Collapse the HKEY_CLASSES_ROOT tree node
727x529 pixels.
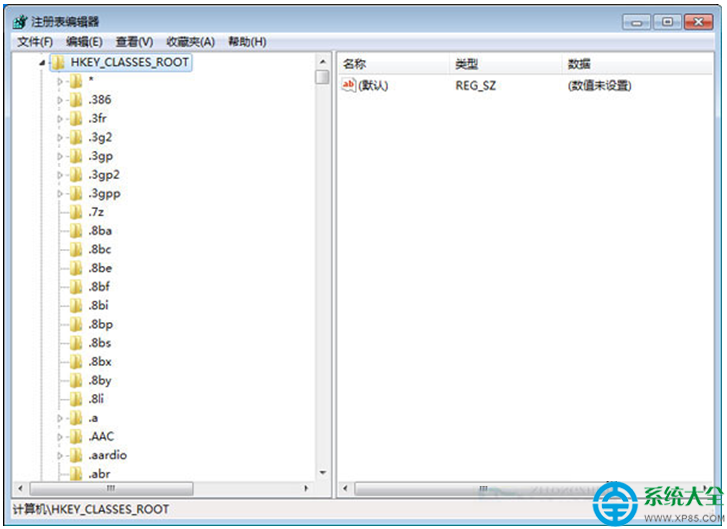[x=43, y=63]
